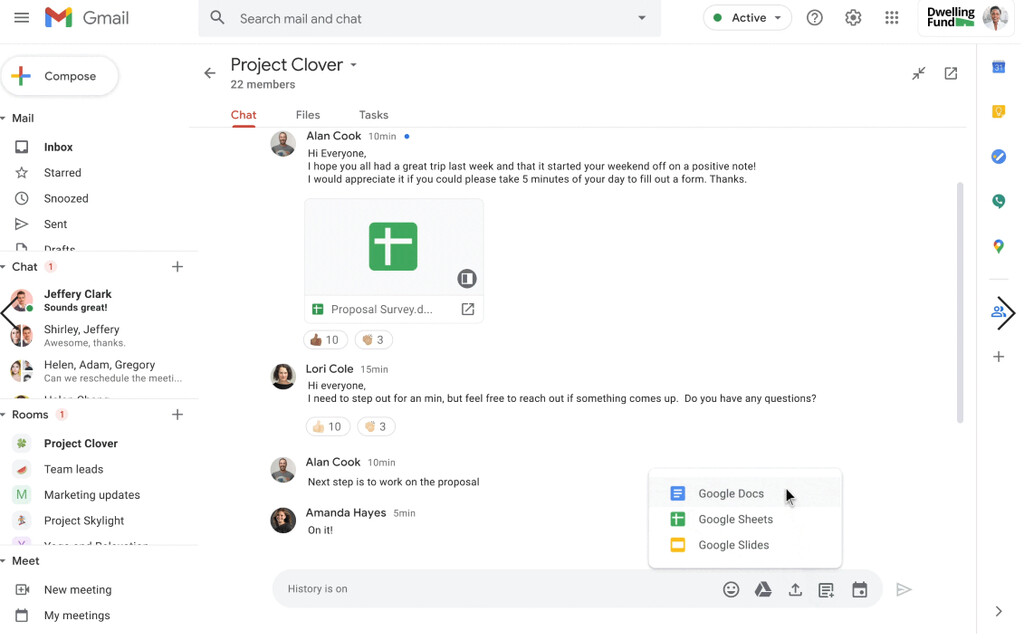Image resolution: width=1024 pixels, height=640 pixels.
Task: Collapse the Meet section
Action: click(3, 561)
